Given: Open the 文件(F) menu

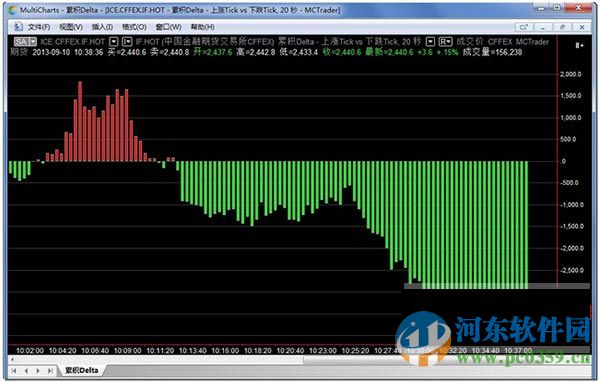Looking at the screenshot, I should coord(39,27).
